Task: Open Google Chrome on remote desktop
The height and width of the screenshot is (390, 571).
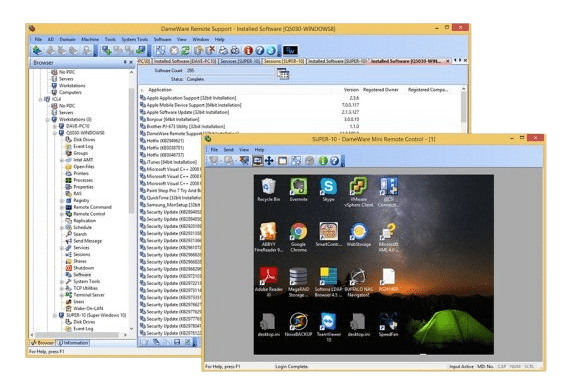Action: 298,237
